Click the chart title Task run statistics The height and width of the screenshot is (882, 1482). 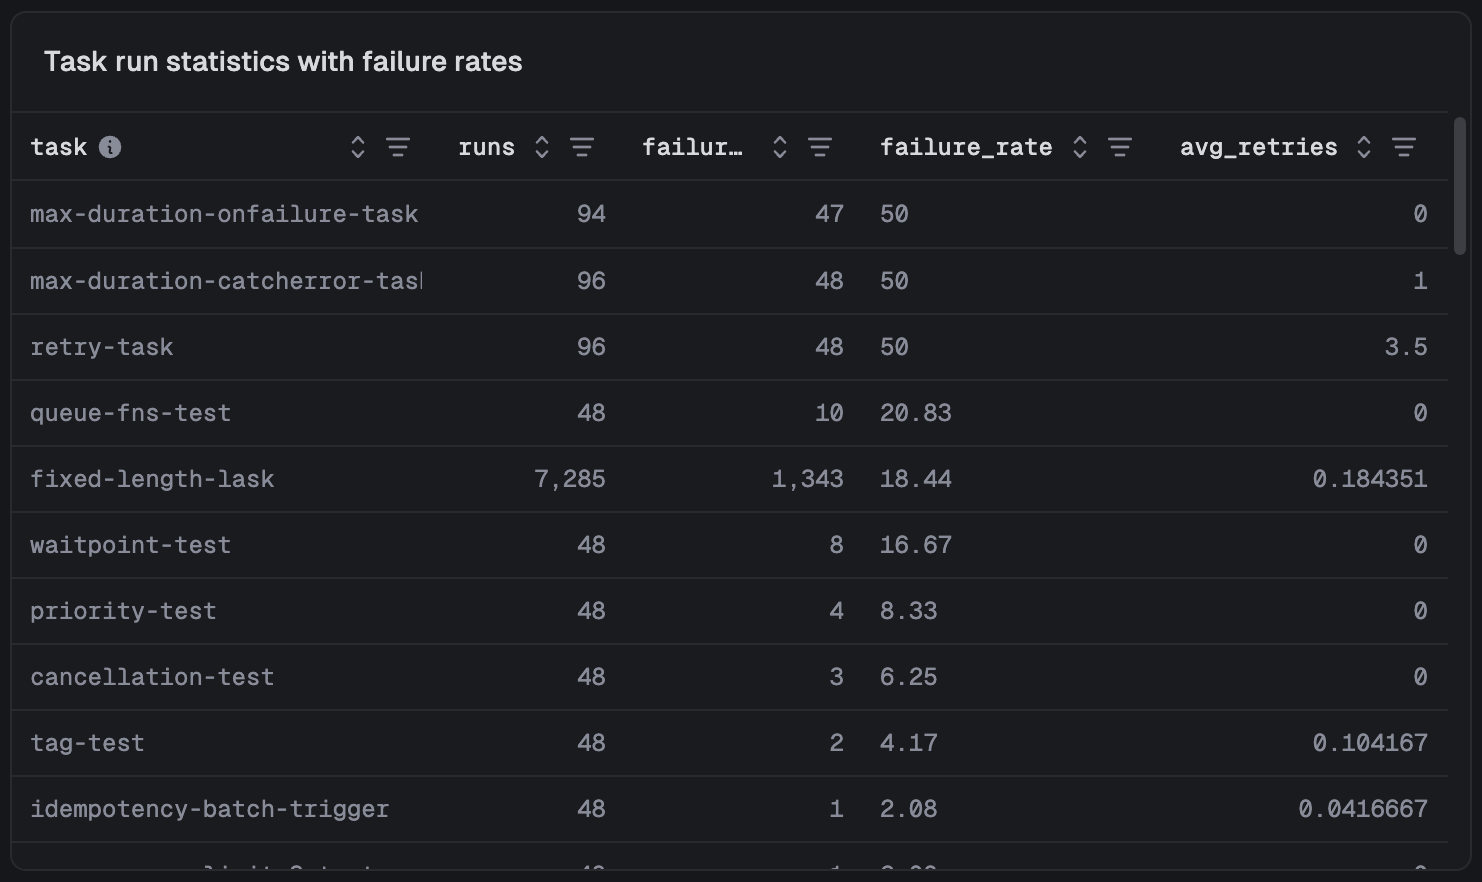283,61
